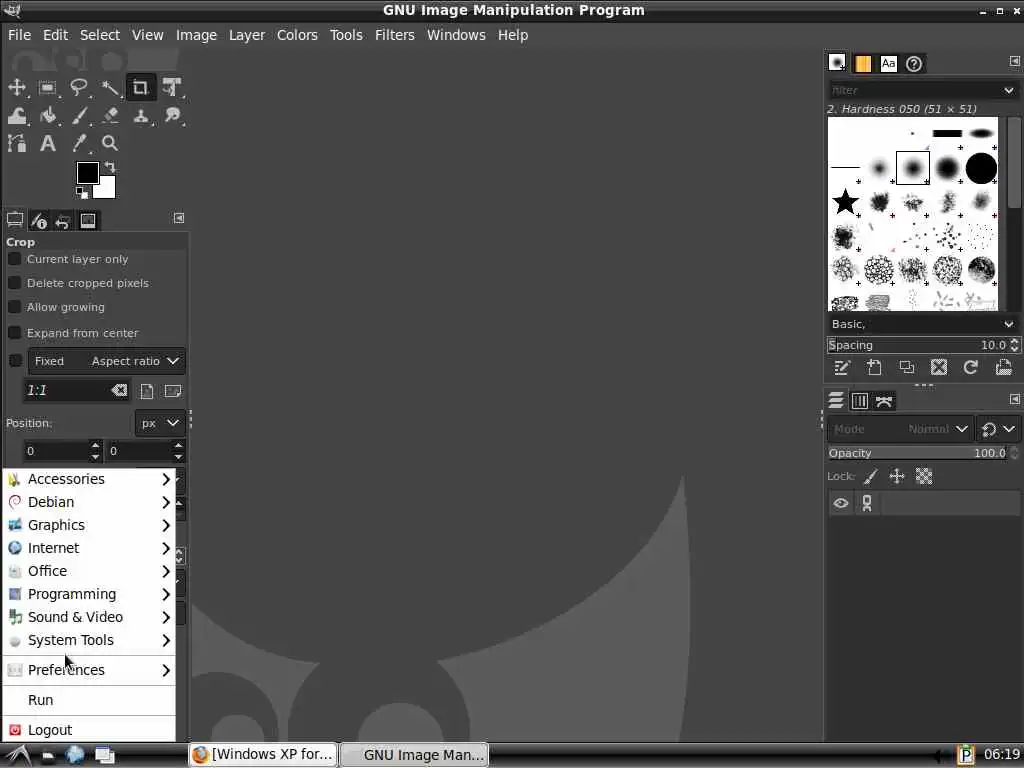The height and width of the screenshot is (768, 1024).
Task: Choose Logout from start menu
Action: point(89,730)
